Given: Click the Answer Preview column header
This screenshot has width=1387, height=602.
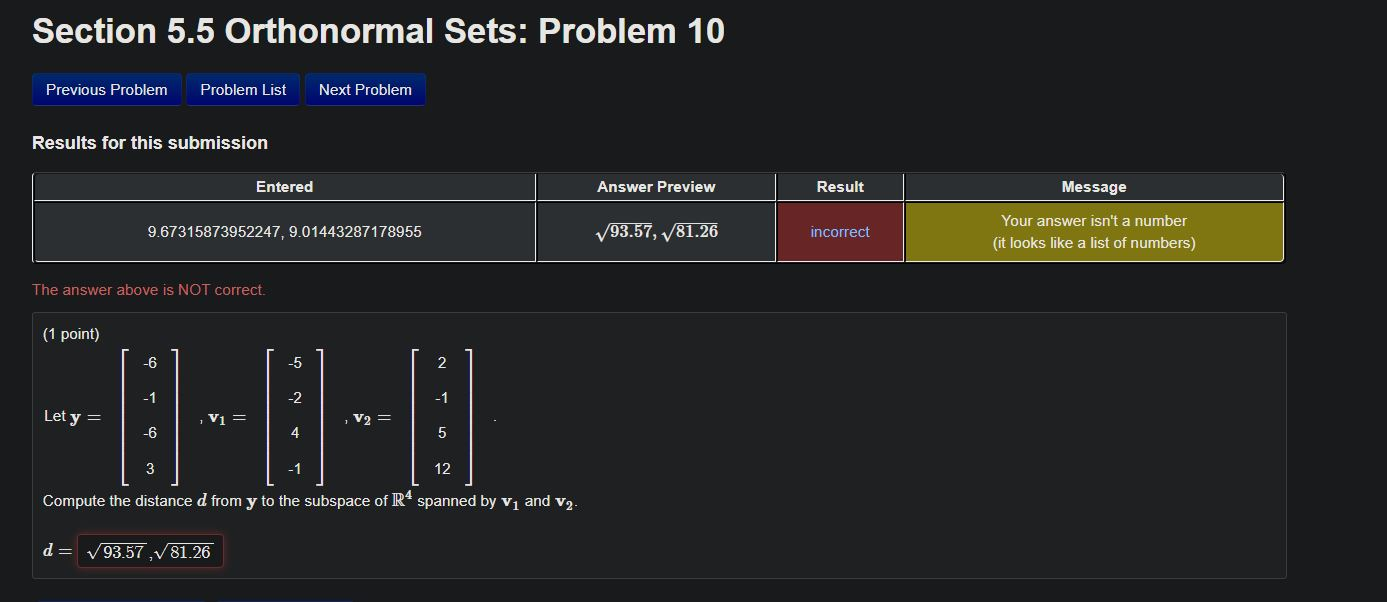Looking at the screenshot, I should click(x=655, y=186).
